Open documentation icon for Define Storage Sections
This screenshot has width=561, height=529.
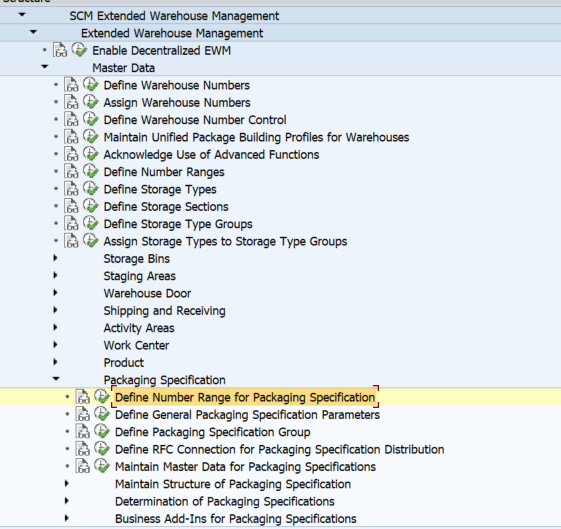72,206
